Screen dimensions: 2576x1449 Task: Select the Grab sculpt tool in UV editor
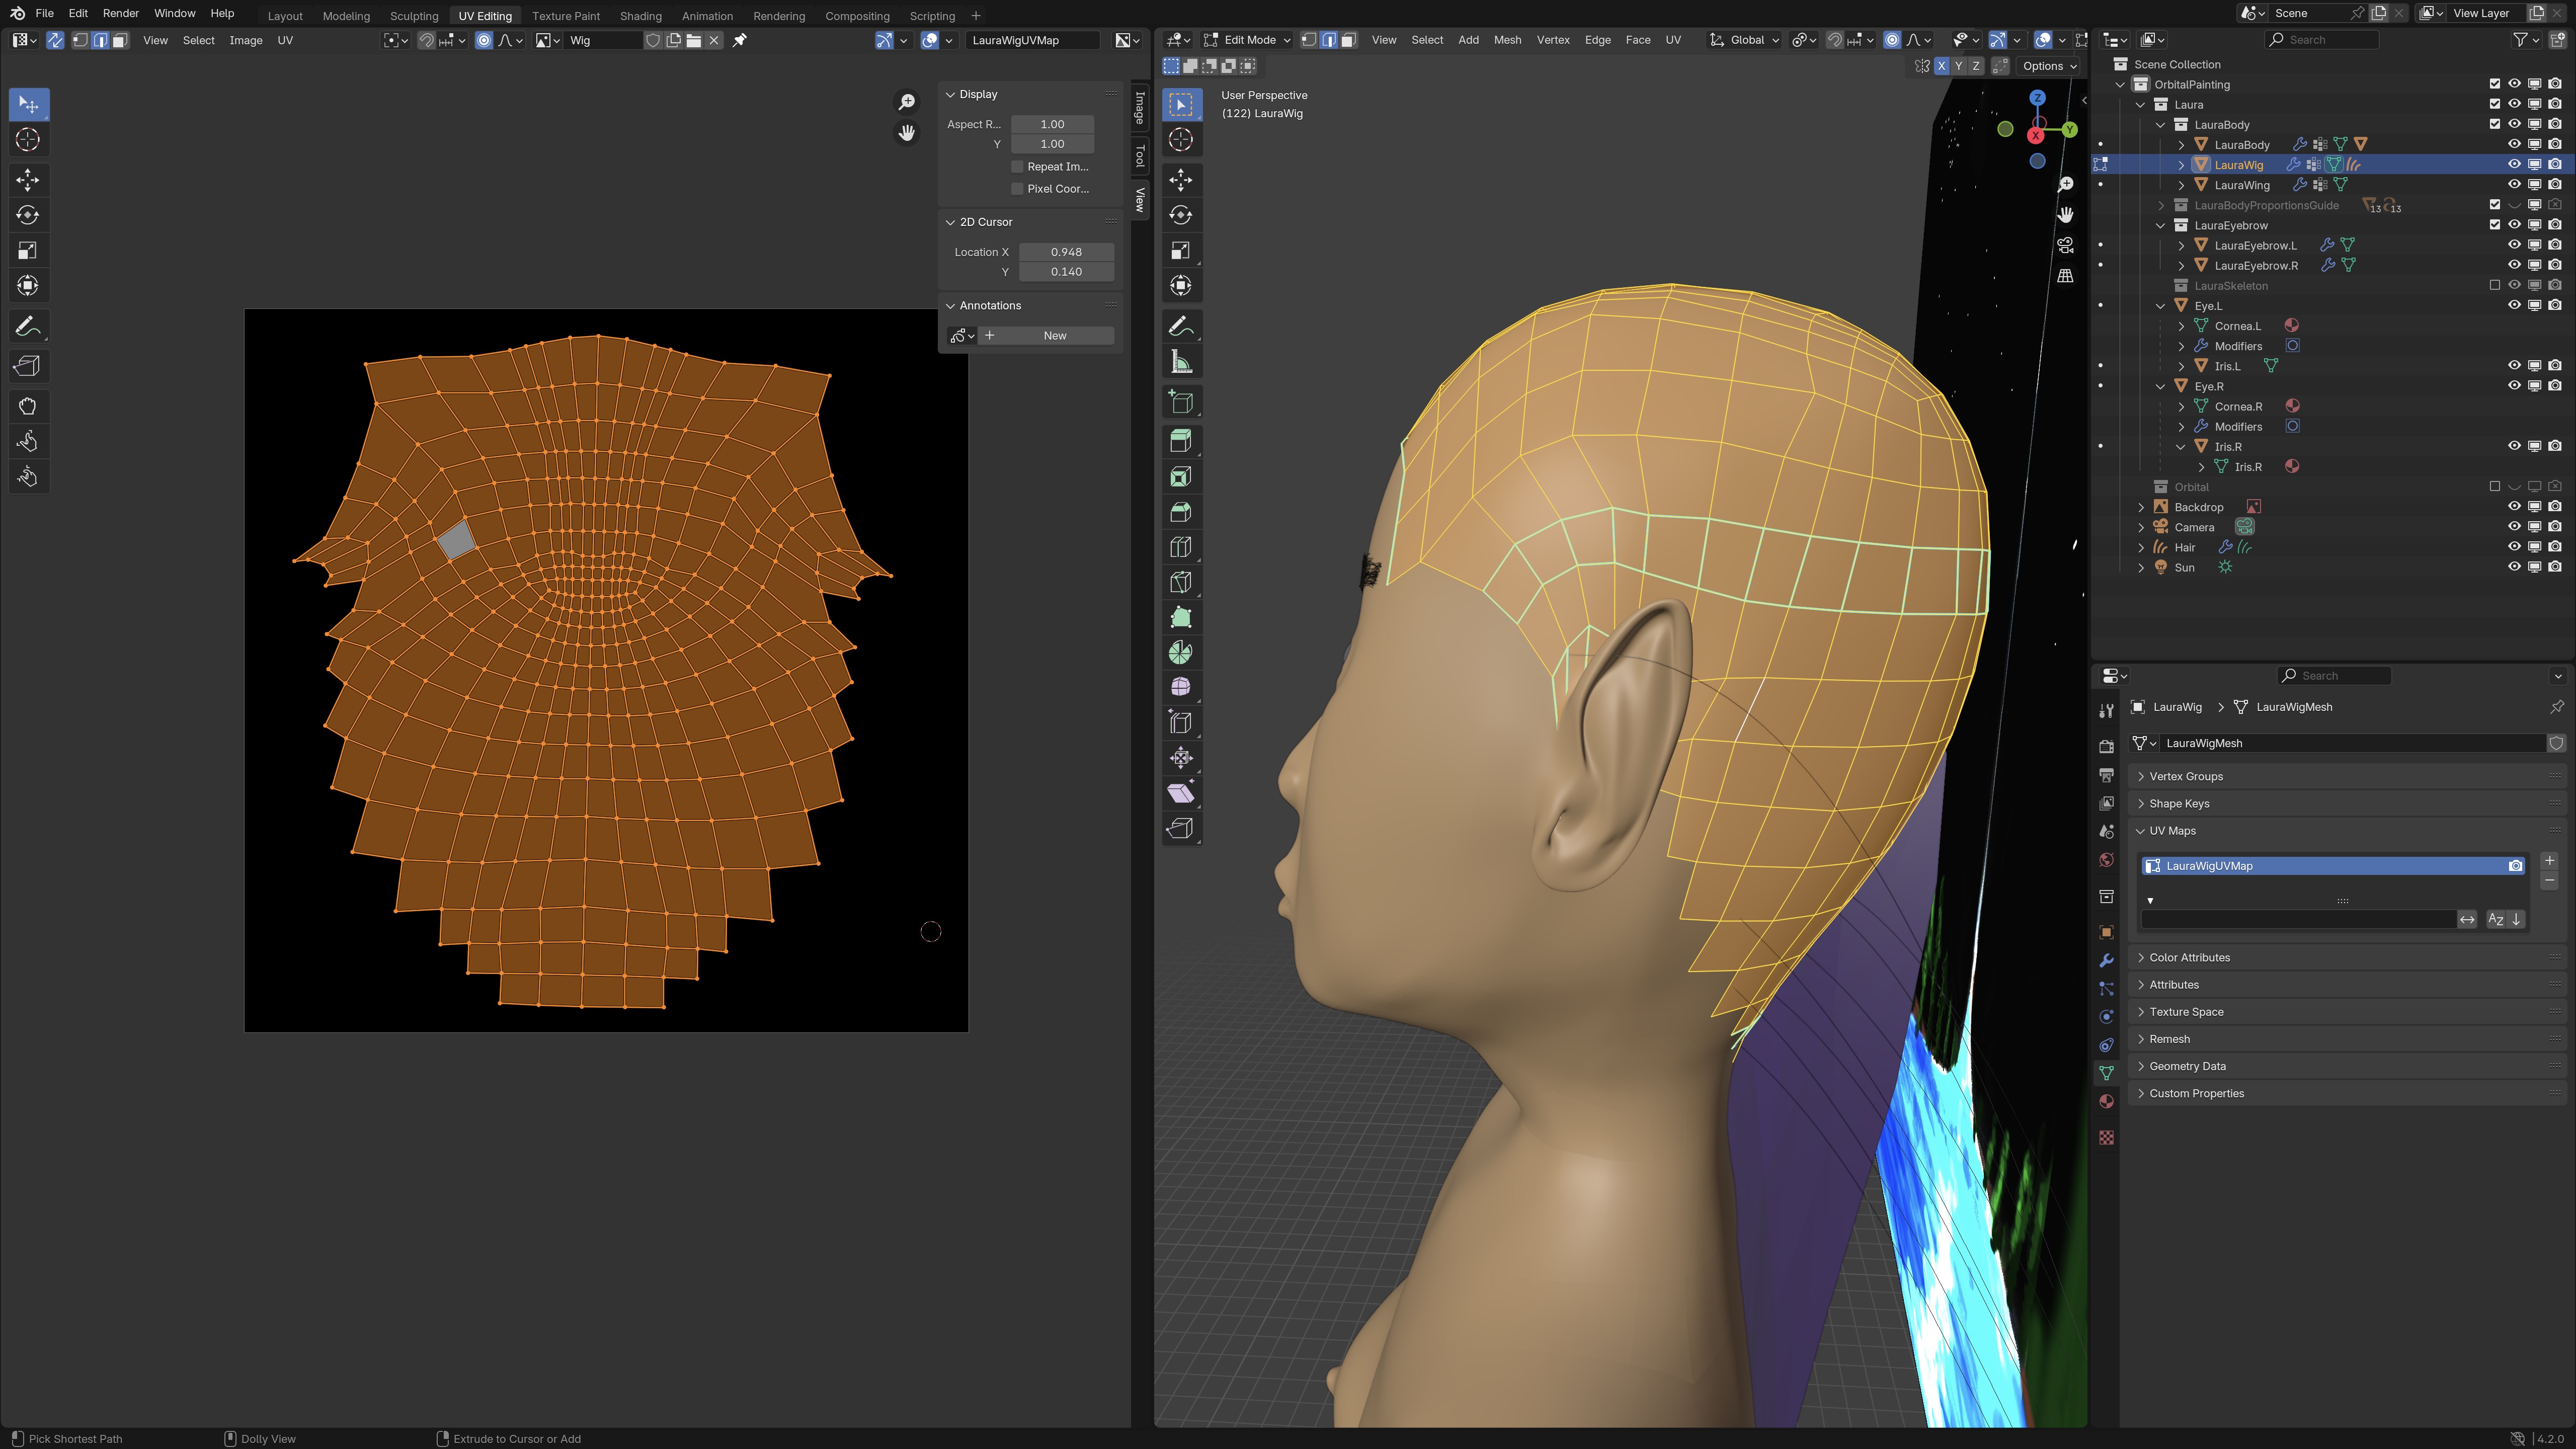28,406
